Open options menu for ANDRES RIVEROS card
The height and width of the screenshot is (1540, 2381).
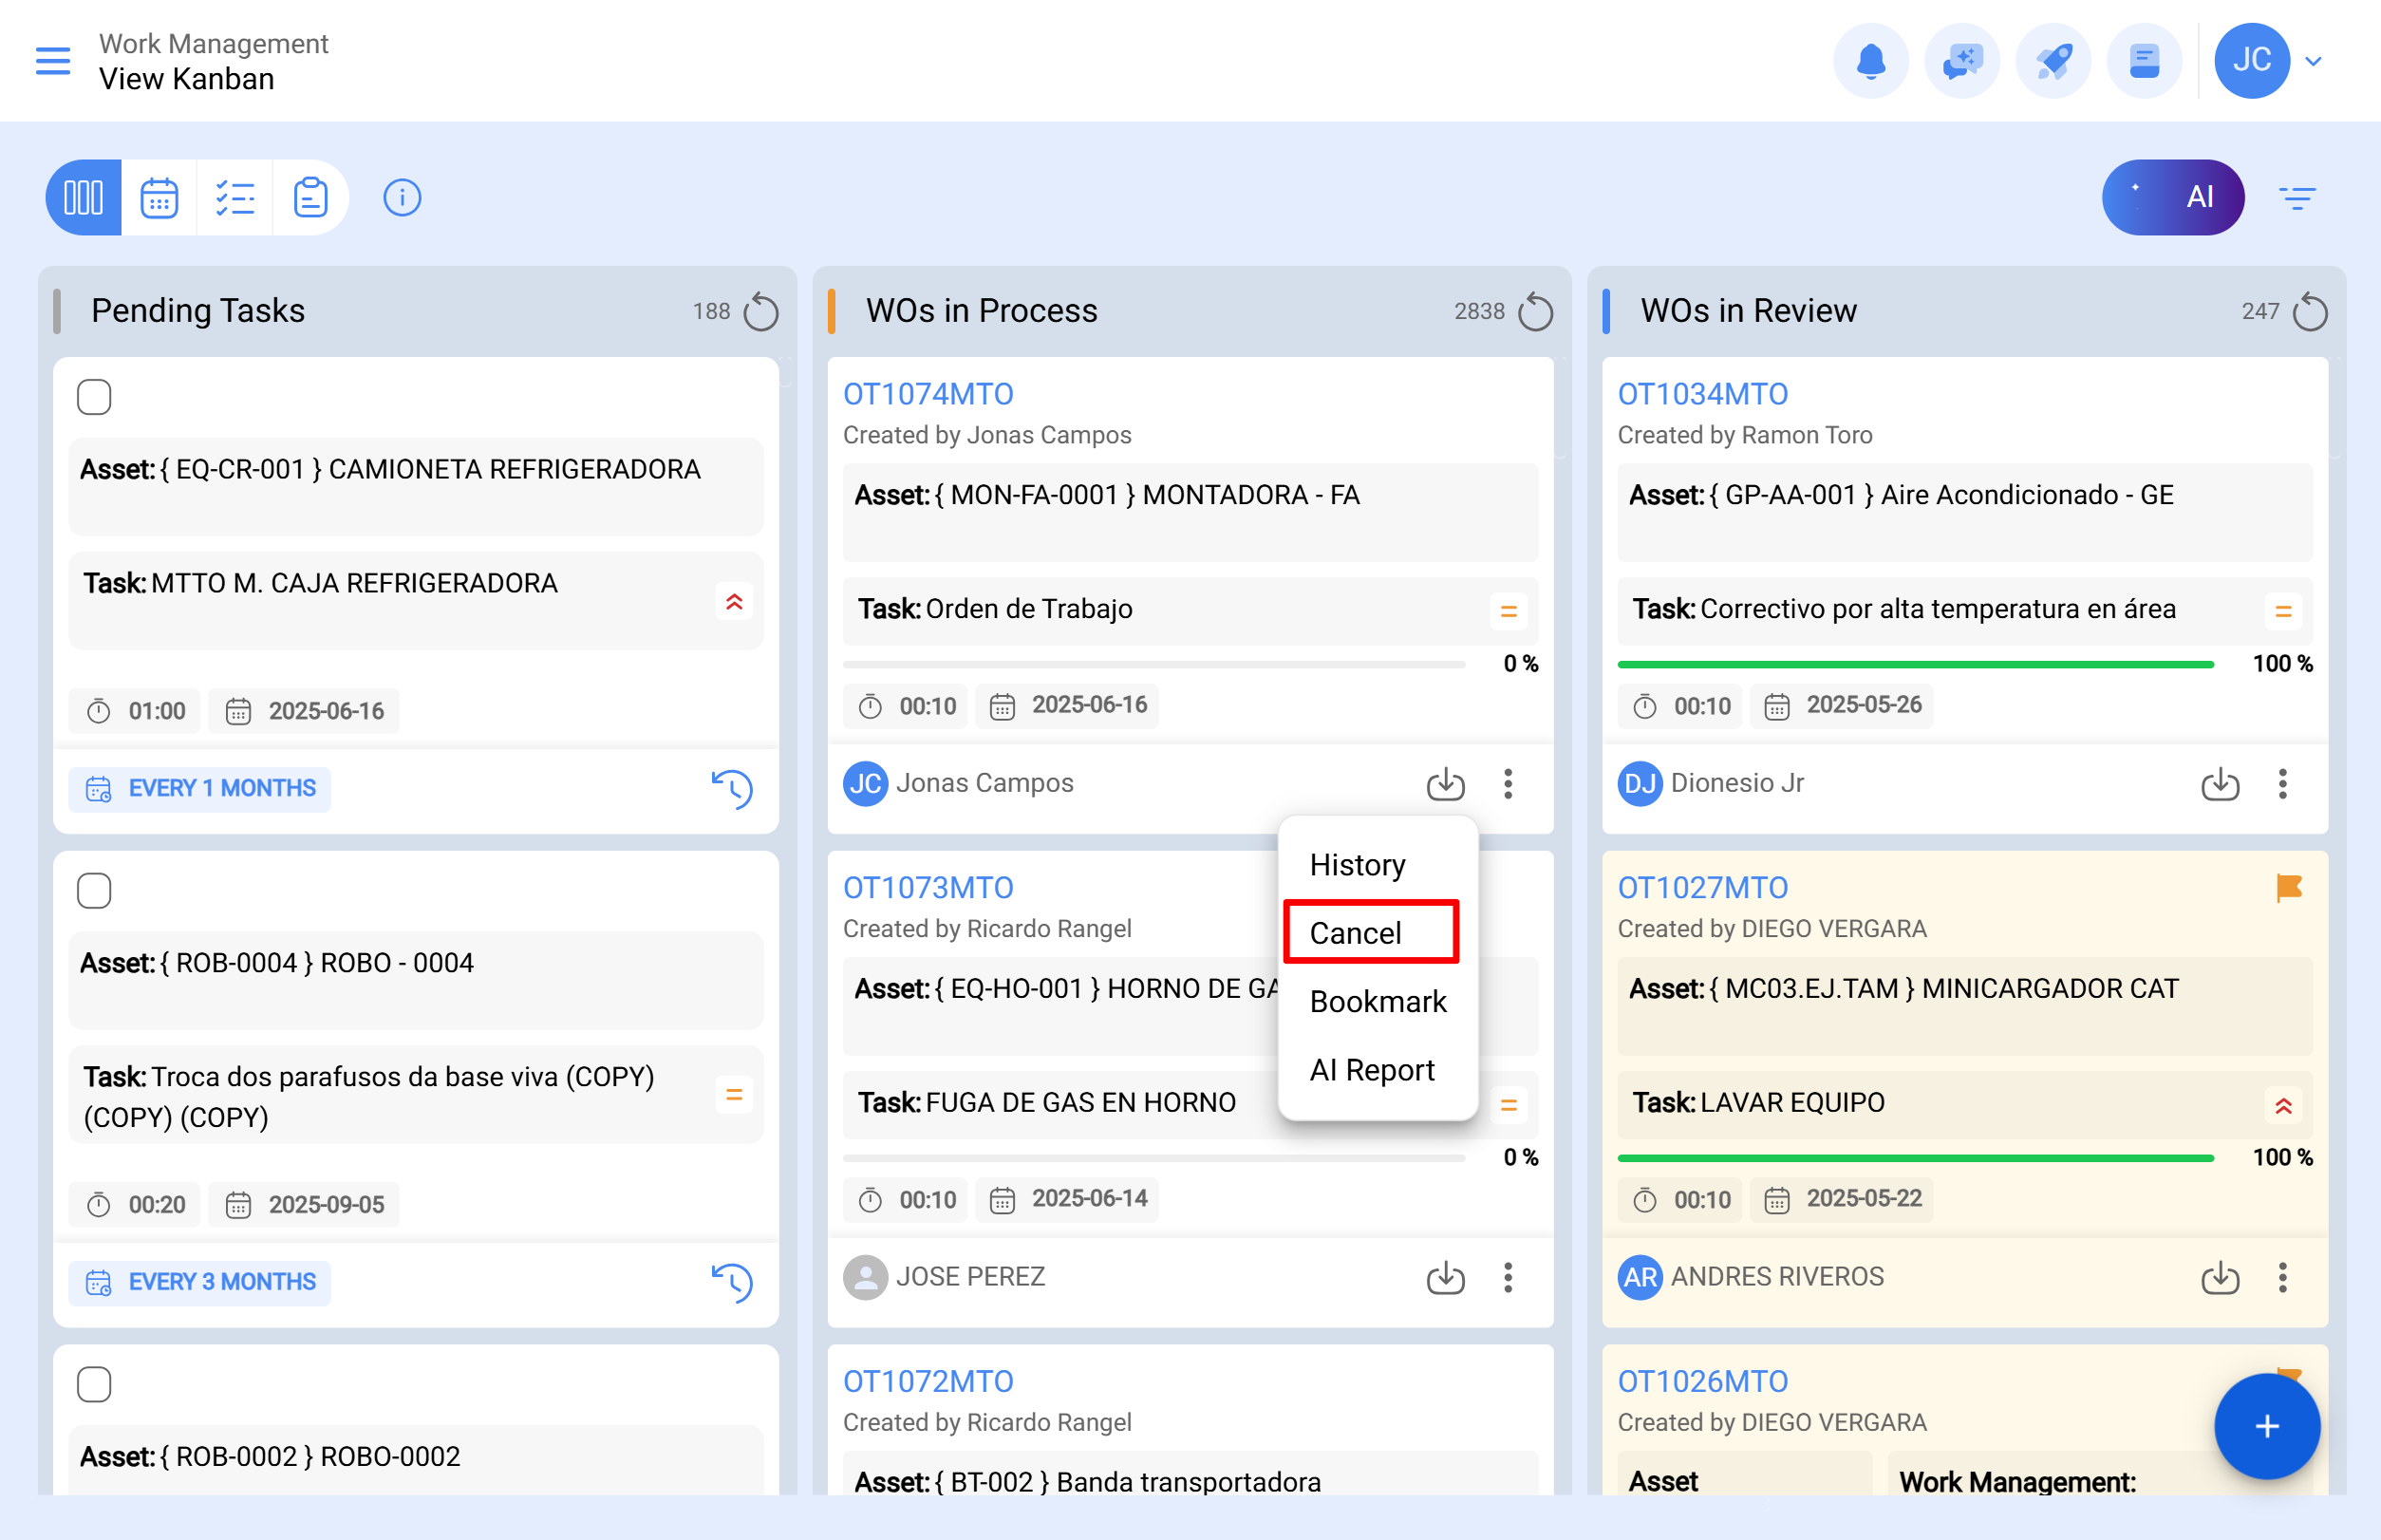pos(2283,1277)
